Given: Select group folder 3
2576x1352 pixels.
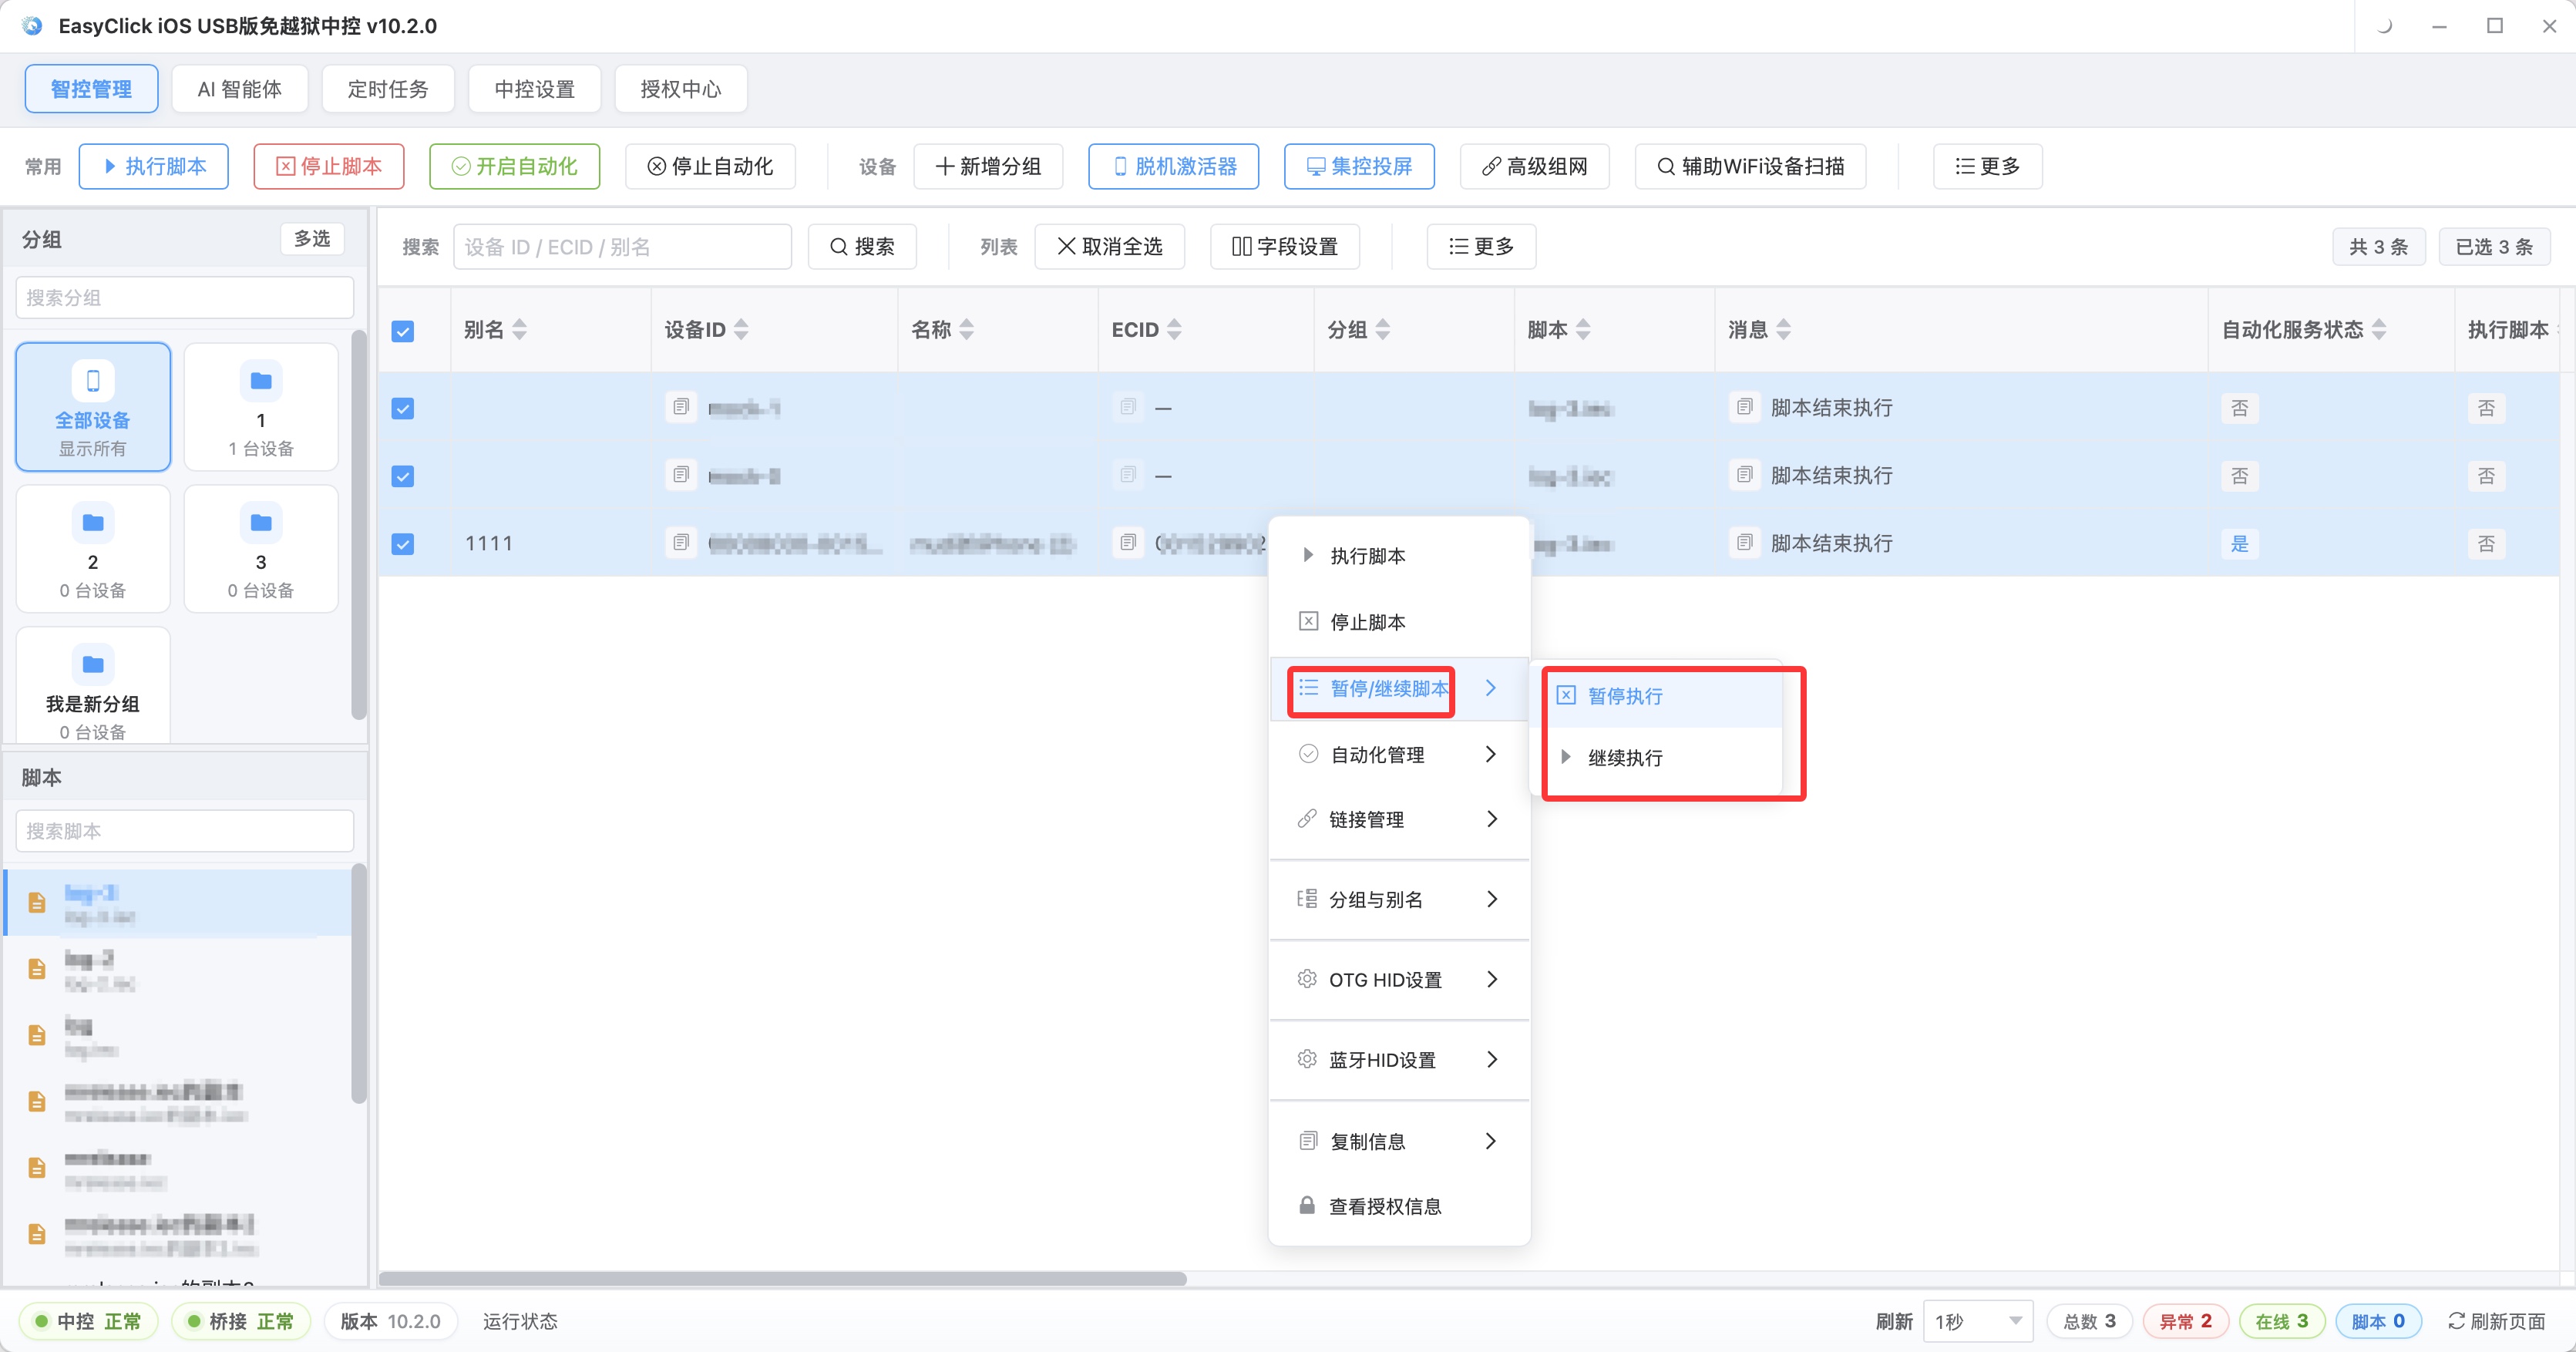Looking at the screenshot, I should 261,549.
